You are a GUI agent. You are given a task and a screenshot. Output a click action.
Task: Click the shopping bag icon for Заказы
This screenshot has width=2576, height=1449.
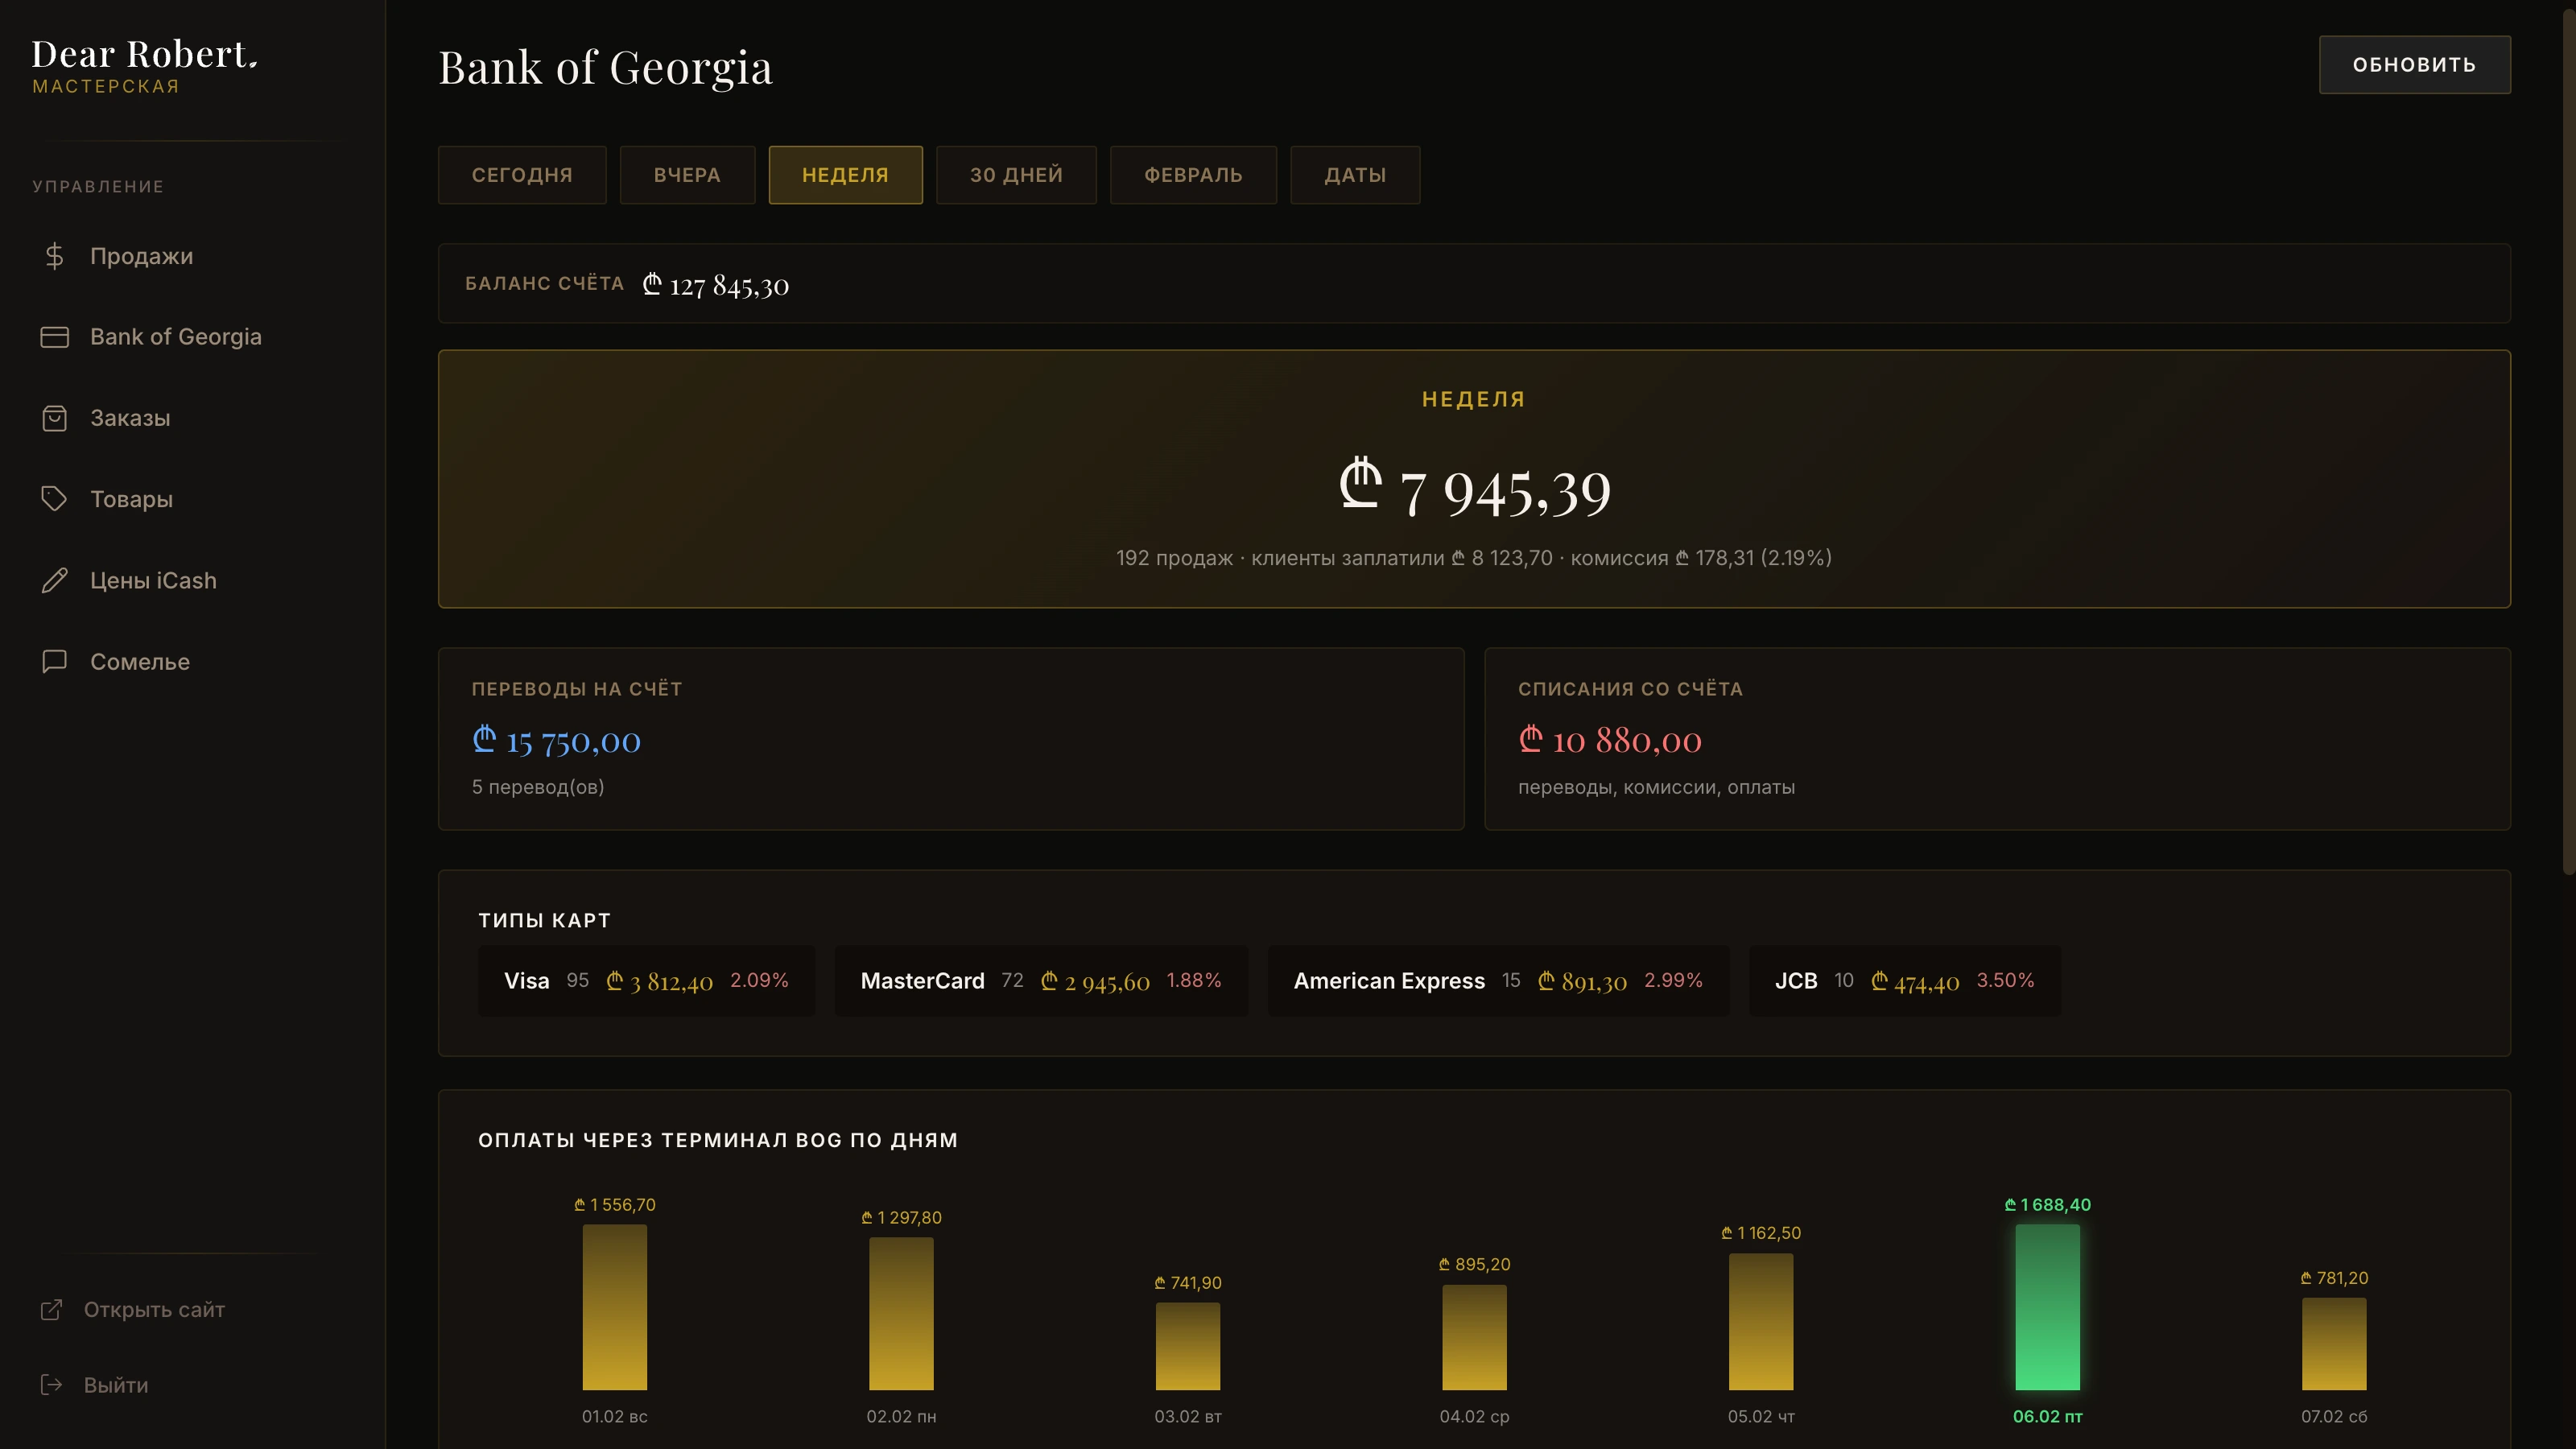click(x=54, y=418)
